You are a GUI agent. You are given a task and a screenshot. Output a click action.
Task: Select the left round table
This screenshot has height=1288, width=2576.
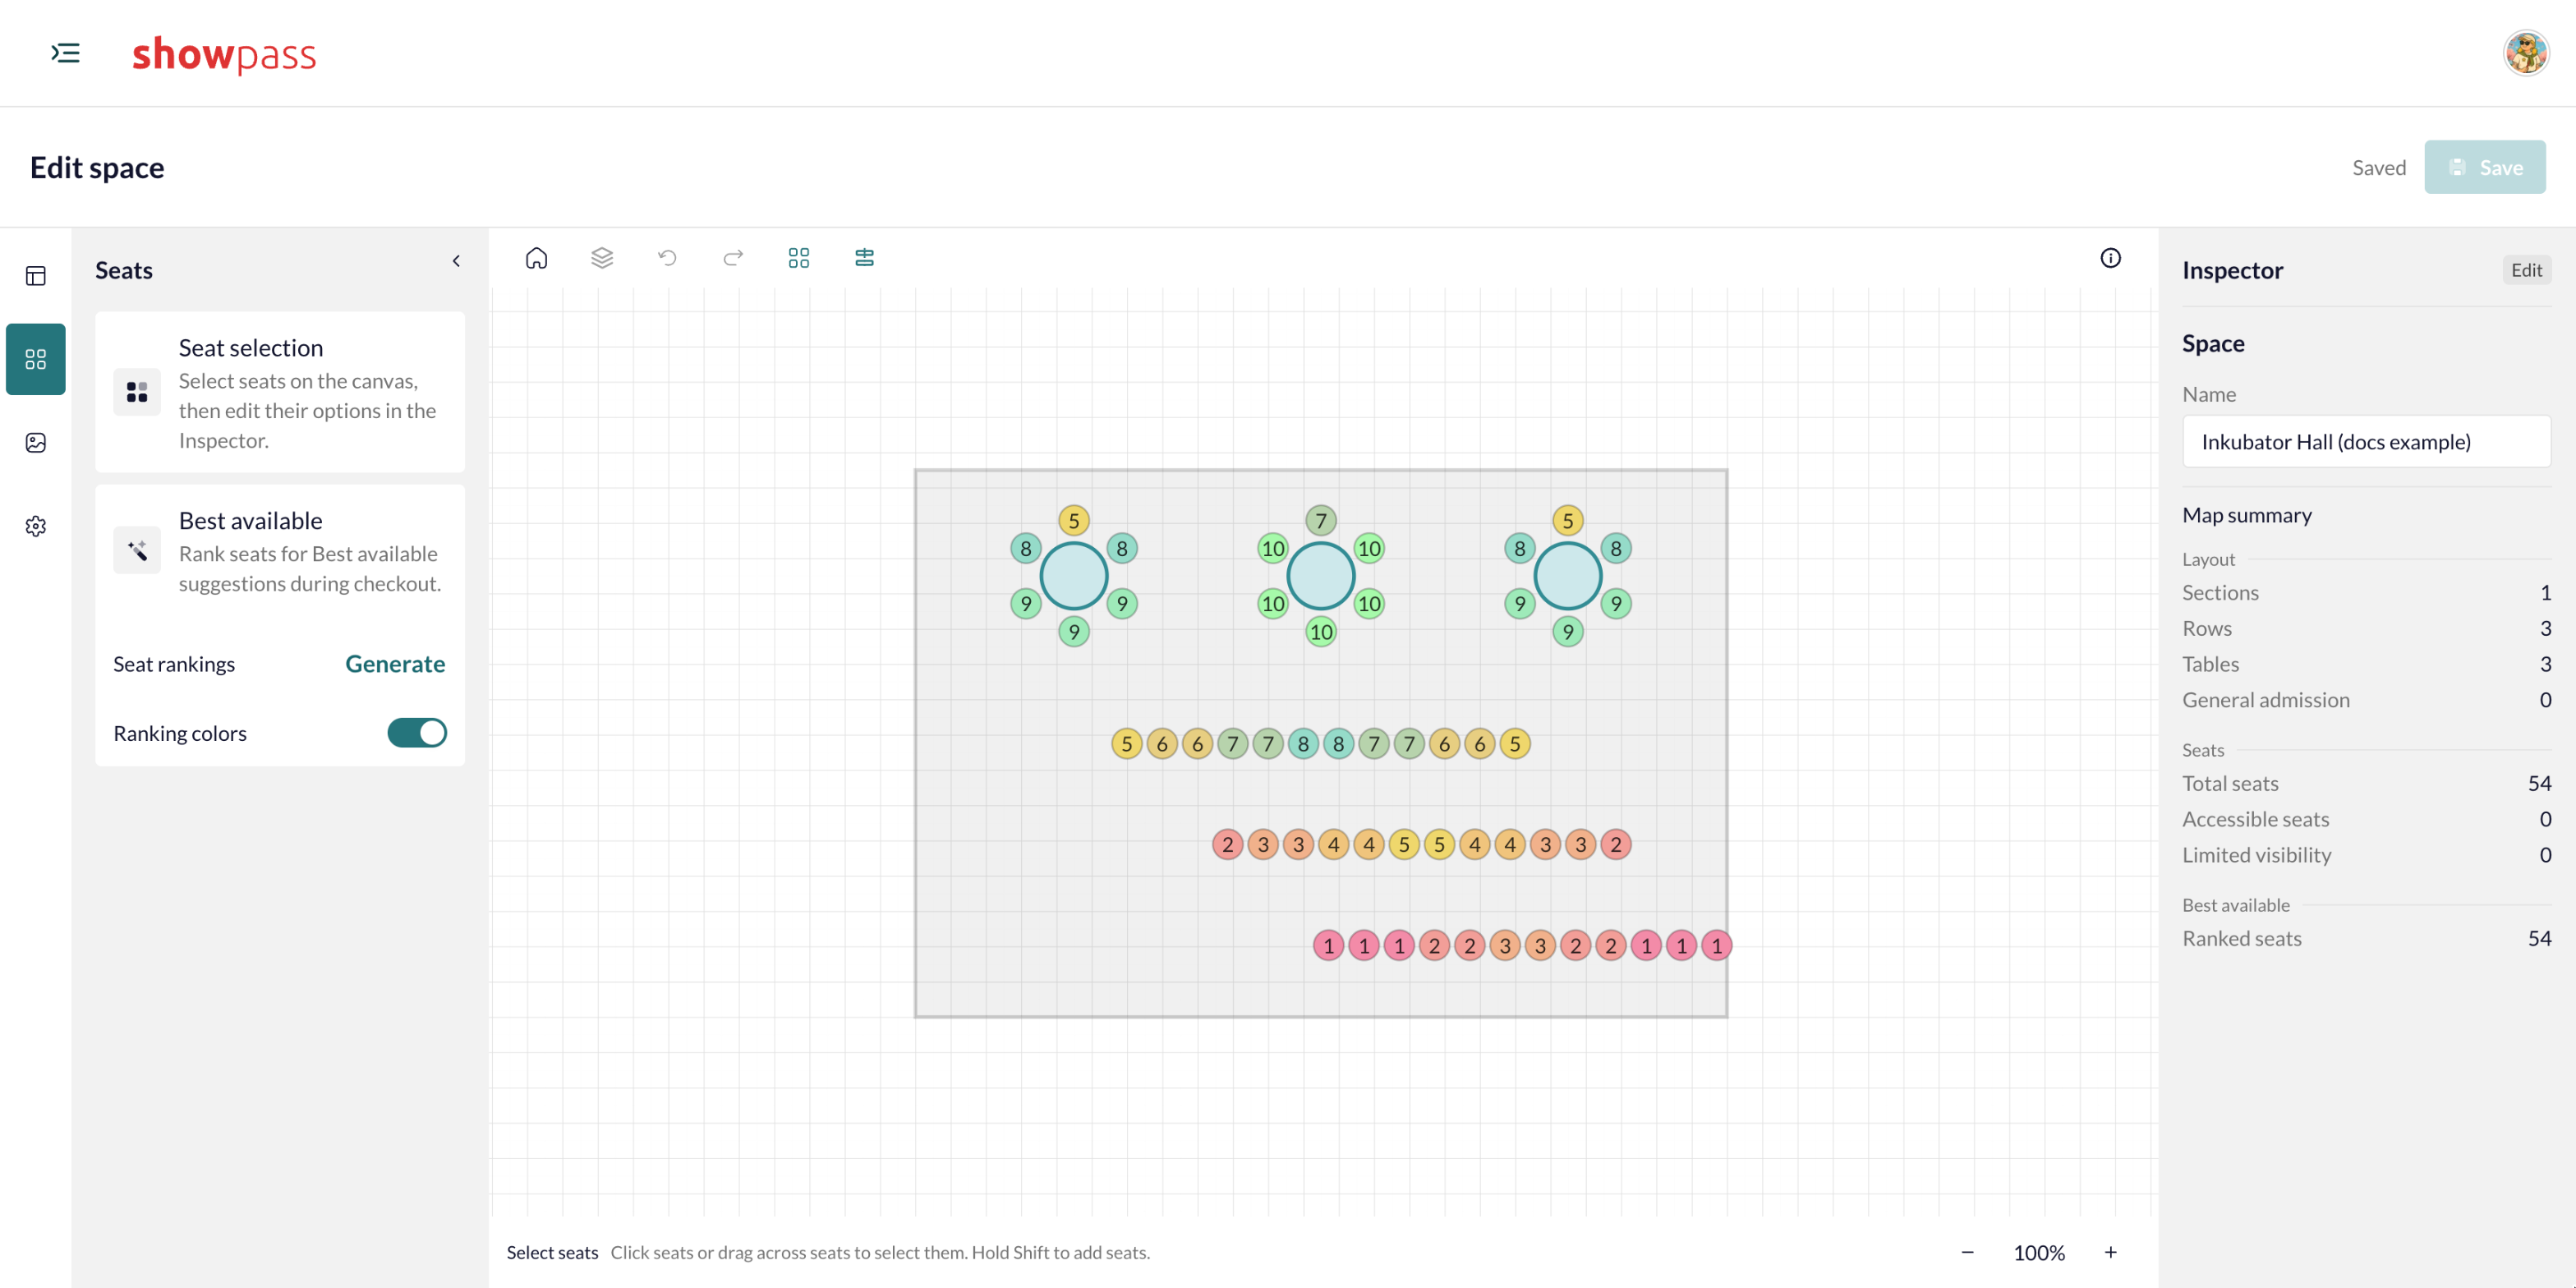[x=1073, y=576]
